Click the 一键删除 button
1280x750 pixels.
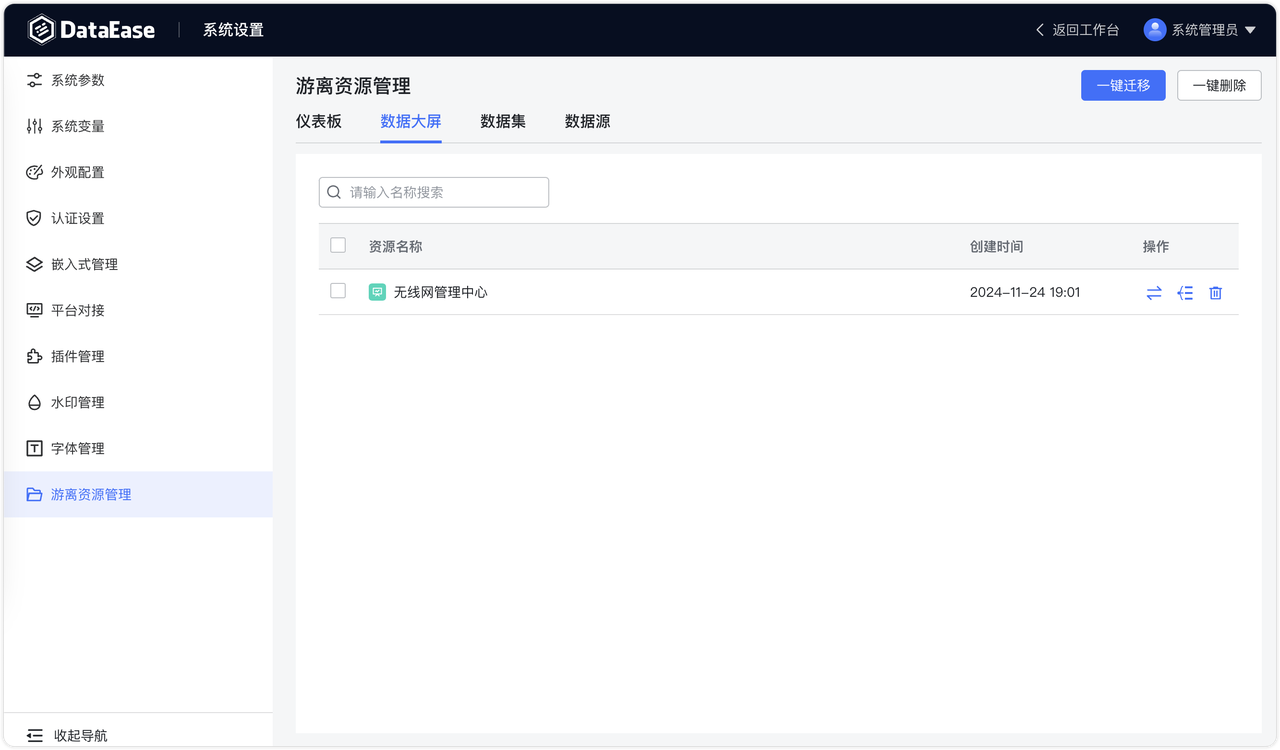(1219, 85)
